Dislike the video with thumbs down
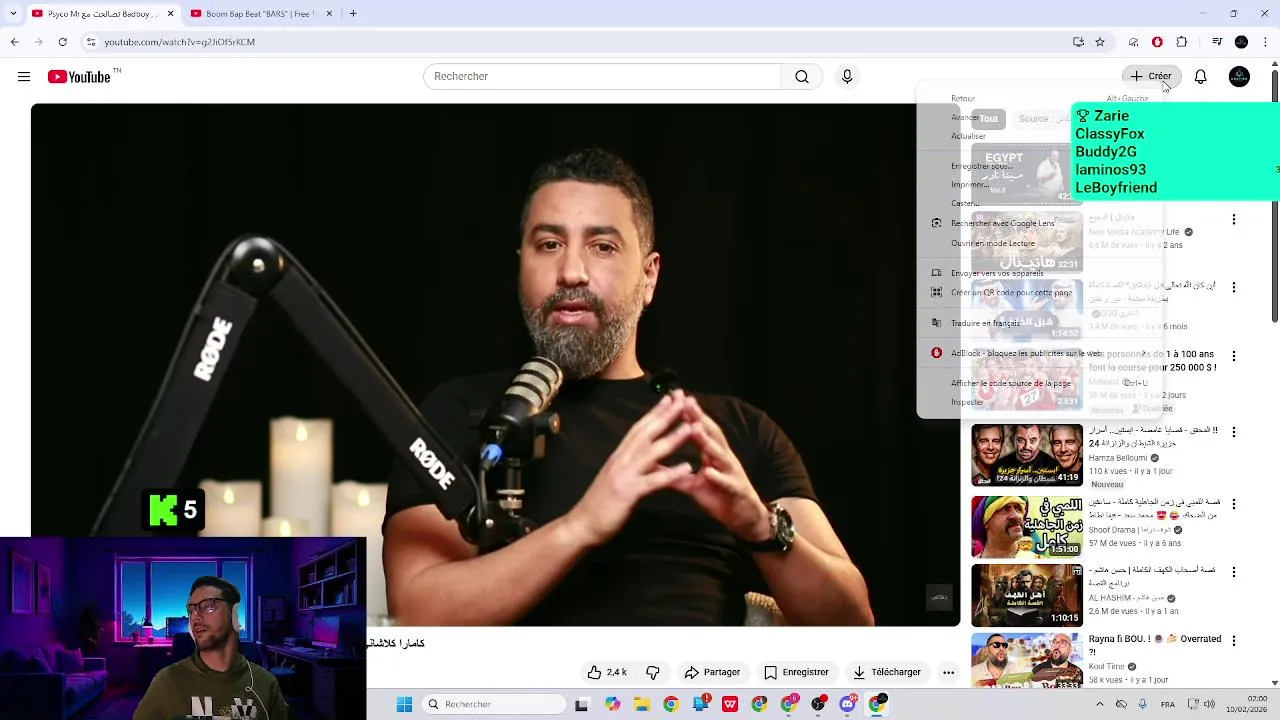1280x720 pixels. tap(653, 672)
